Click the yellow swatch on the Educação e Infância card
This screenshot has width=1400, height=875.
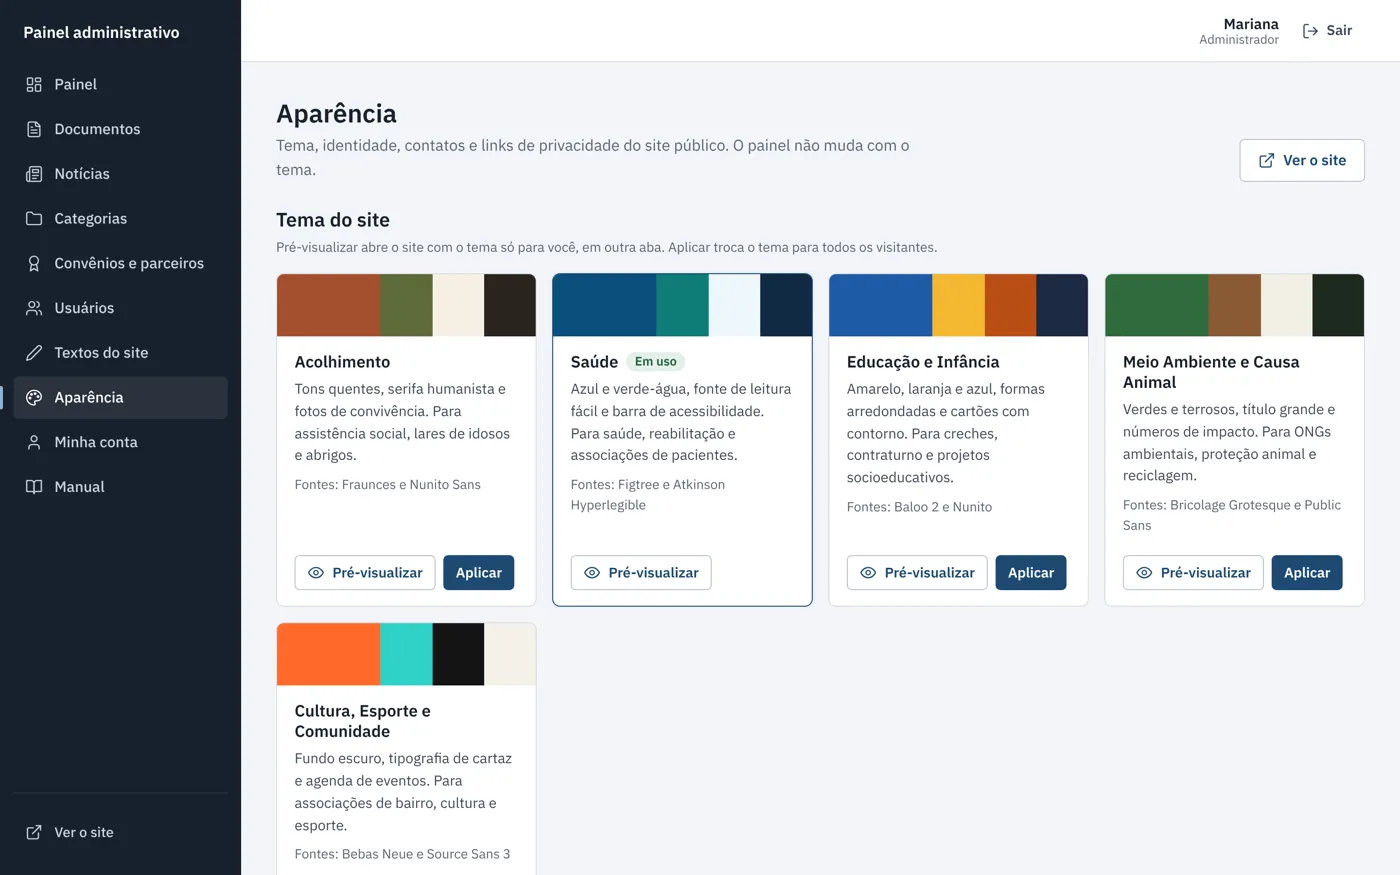click(958, 305)
